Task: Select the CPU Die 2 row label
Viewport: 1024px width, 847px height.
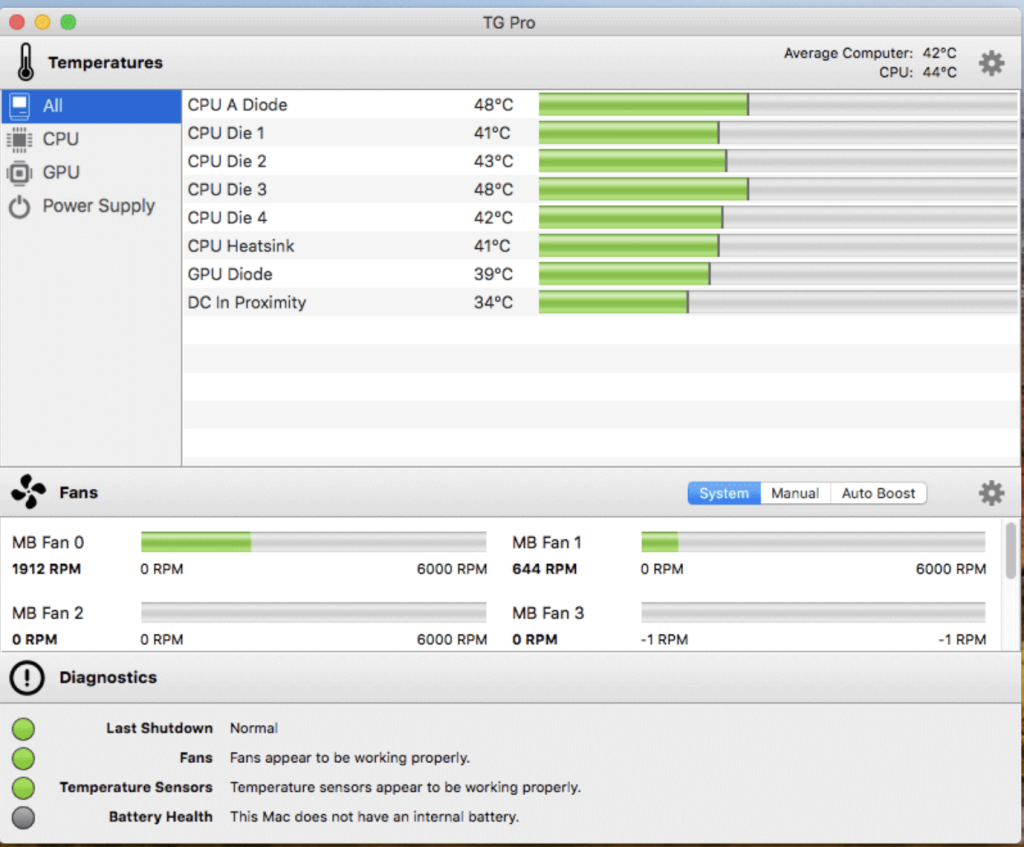Action: (227, 161)
